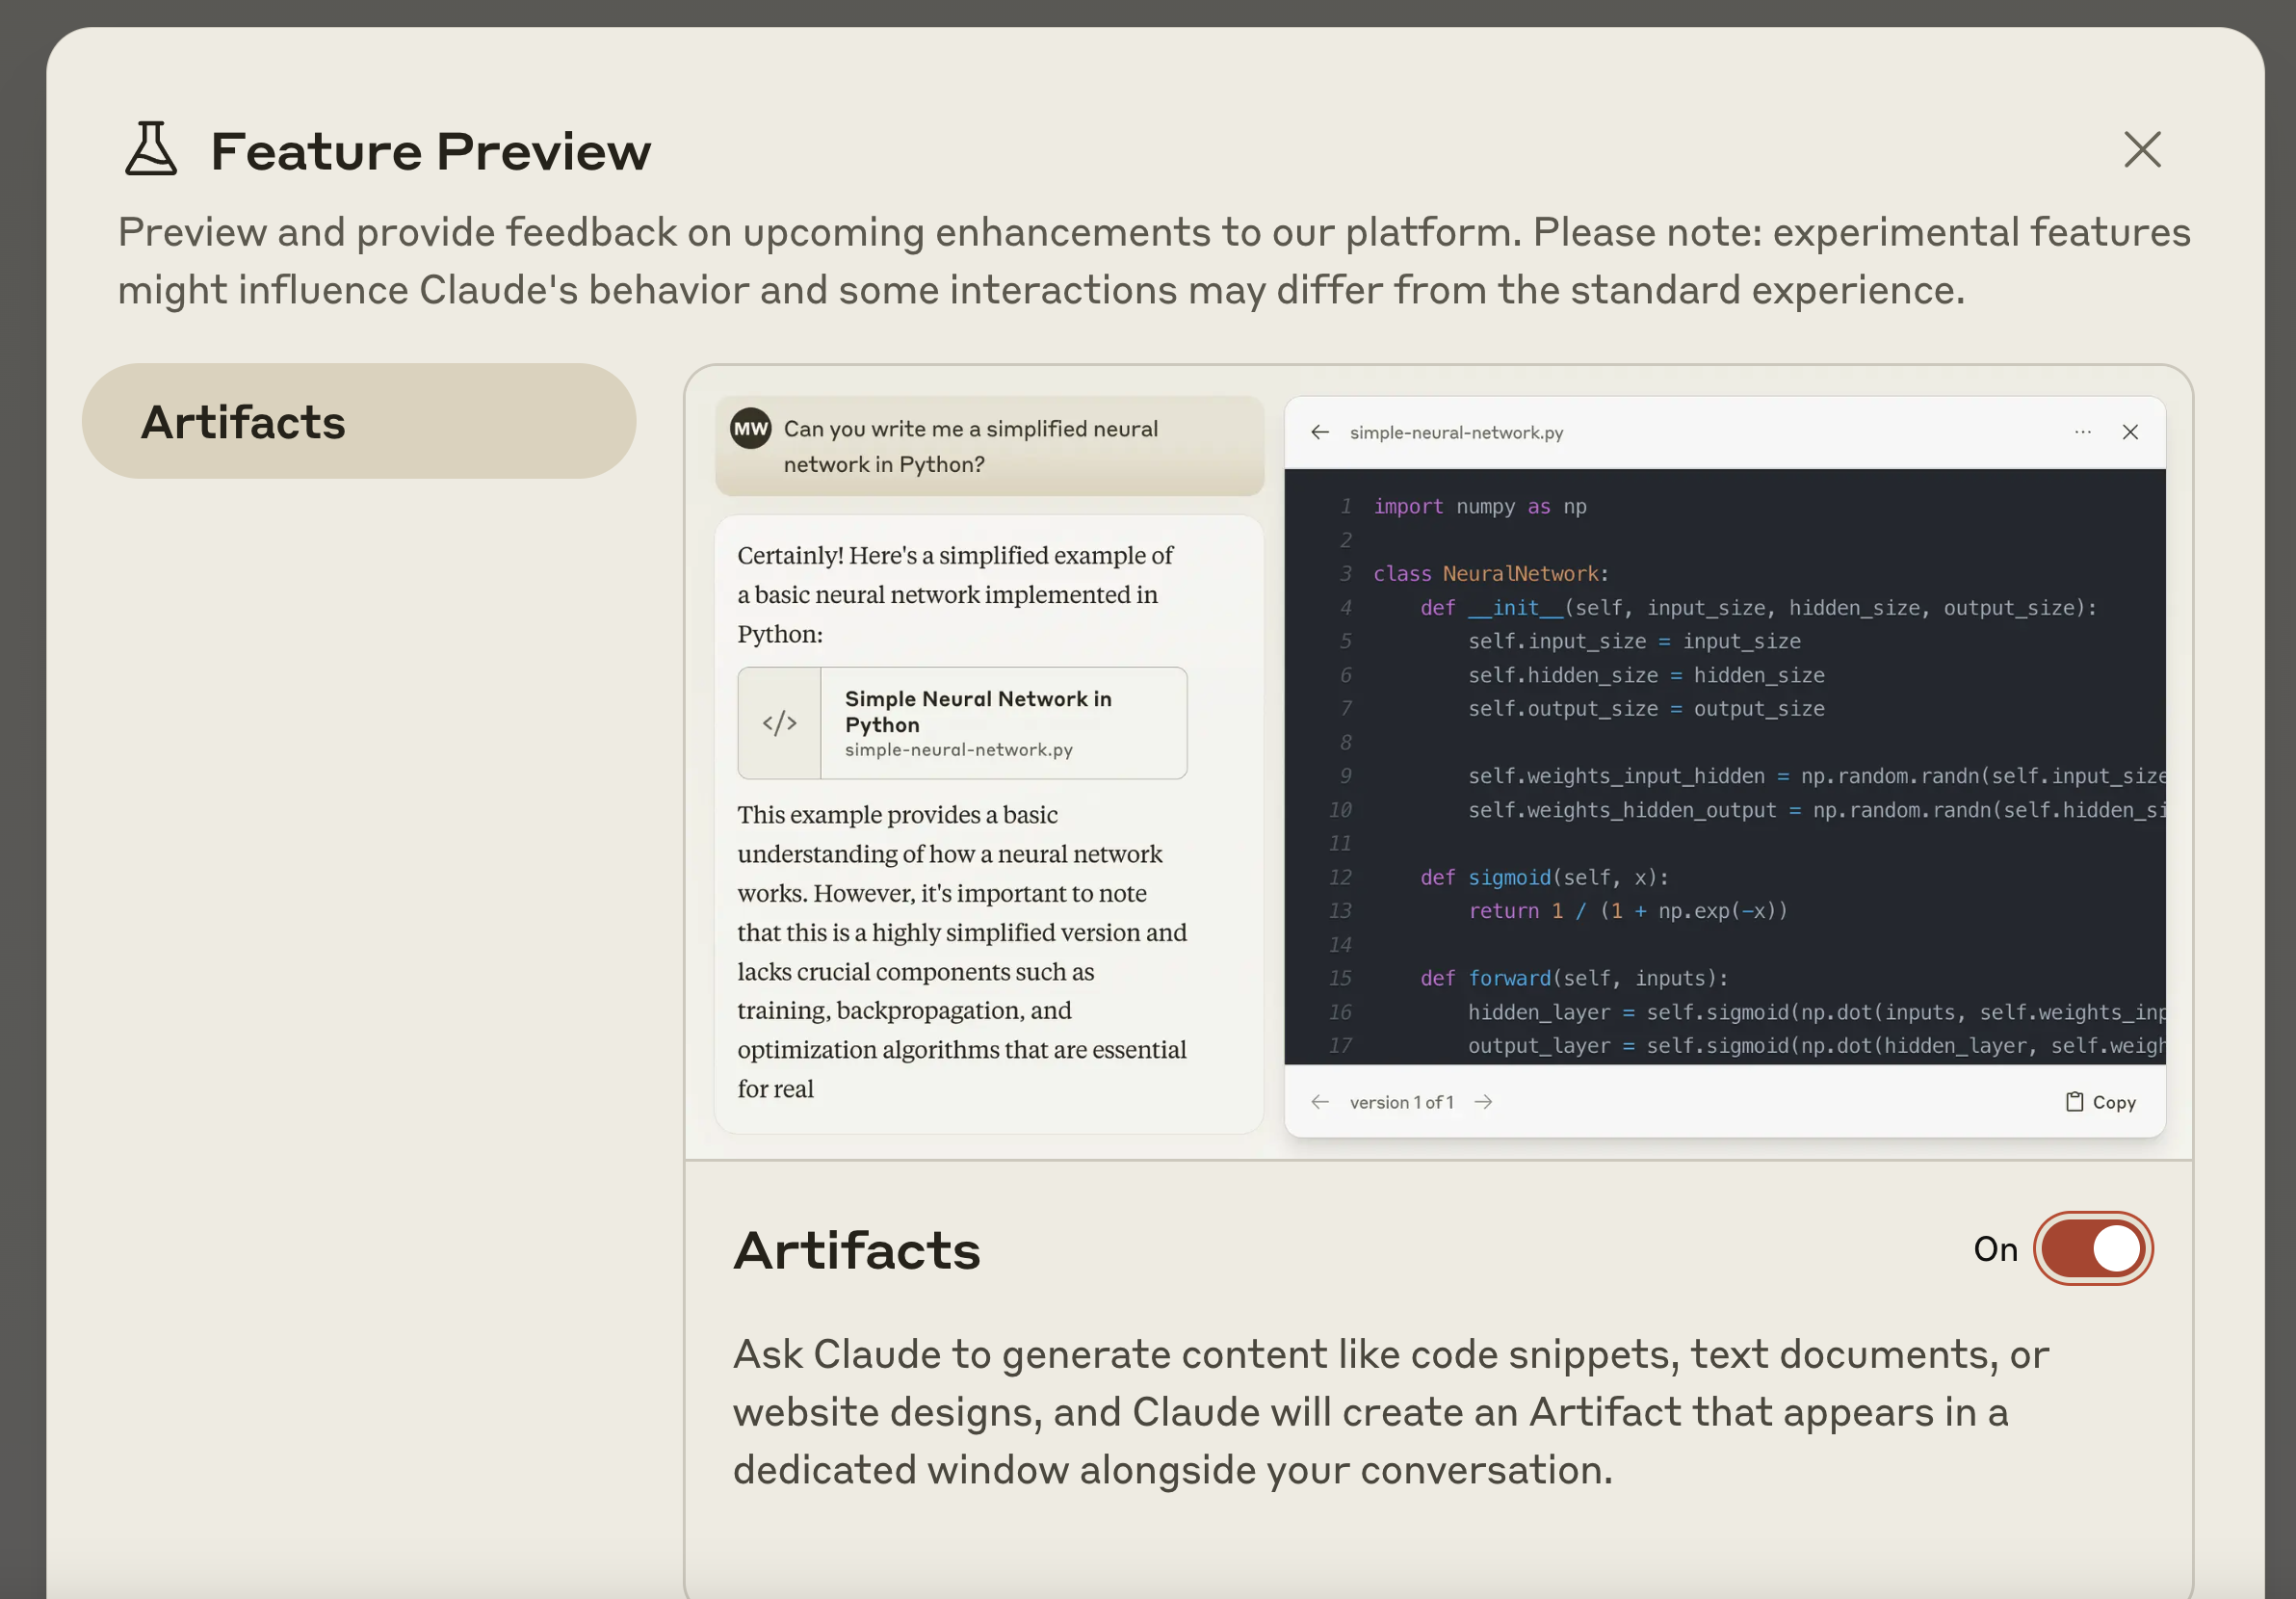Click the close X icon on artifact panel
Screen dimensions: 2296x1599
[x=2130, y=433]
